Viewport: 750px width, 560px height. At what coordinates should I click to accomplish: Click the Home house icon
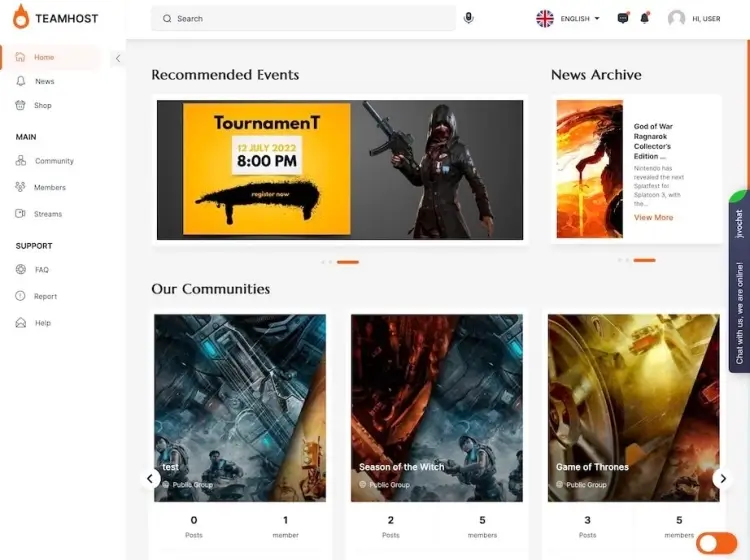pos(20,57)
